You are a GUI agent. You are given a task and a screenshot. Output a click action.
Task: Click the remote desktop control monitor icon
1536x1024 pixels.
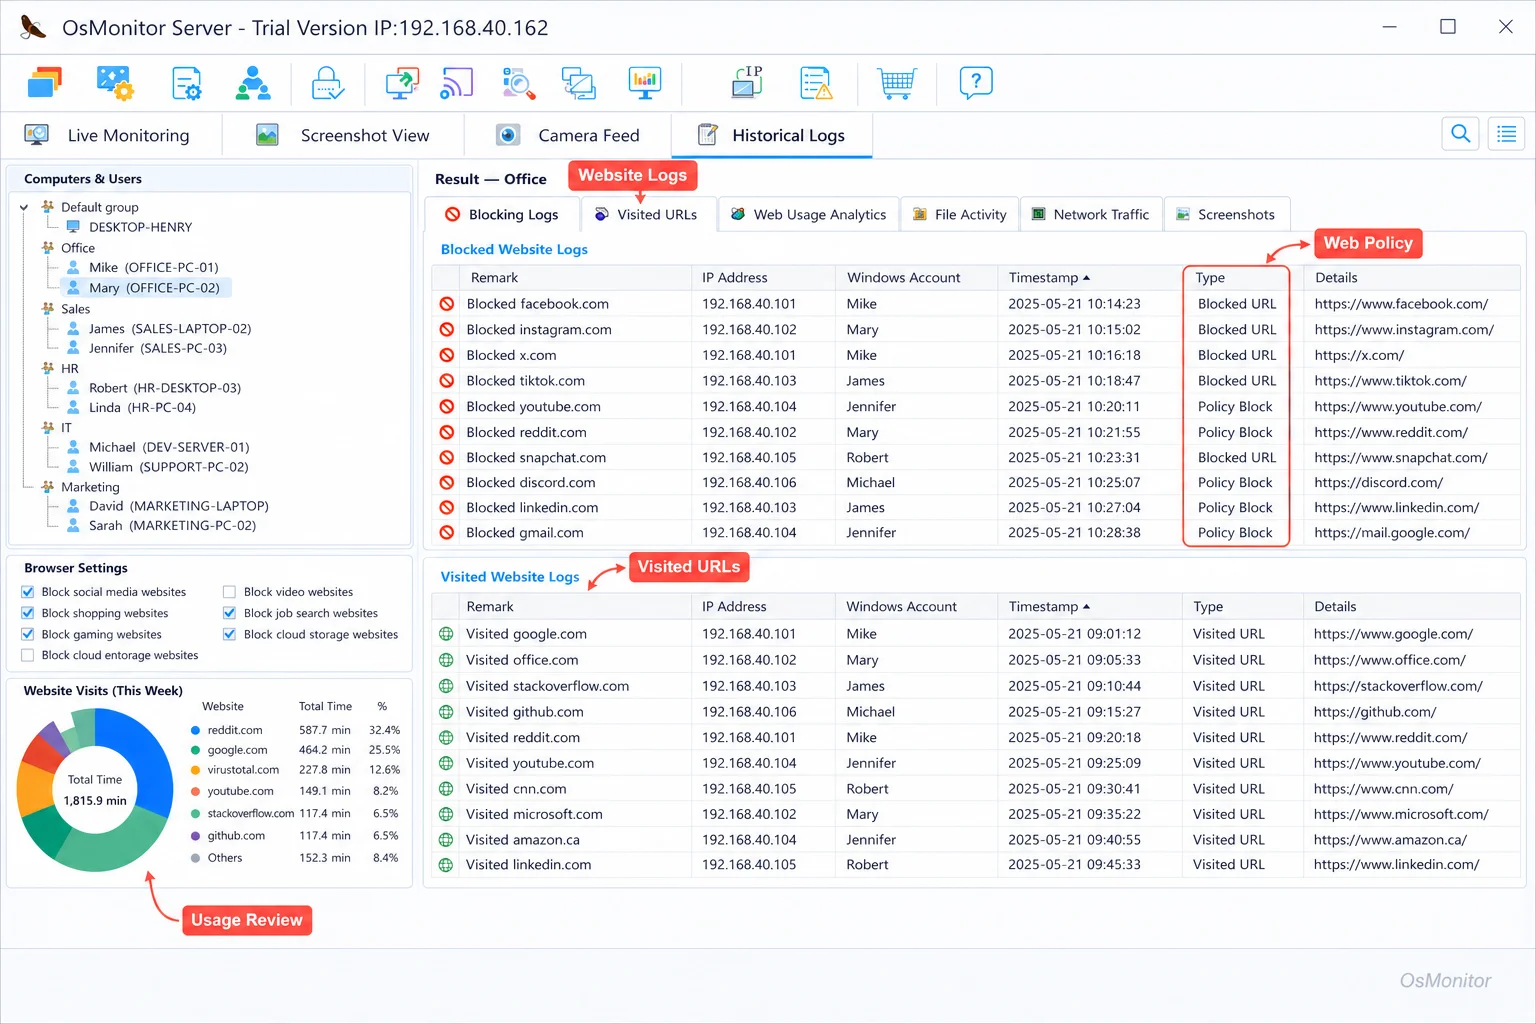coord(402,83)
